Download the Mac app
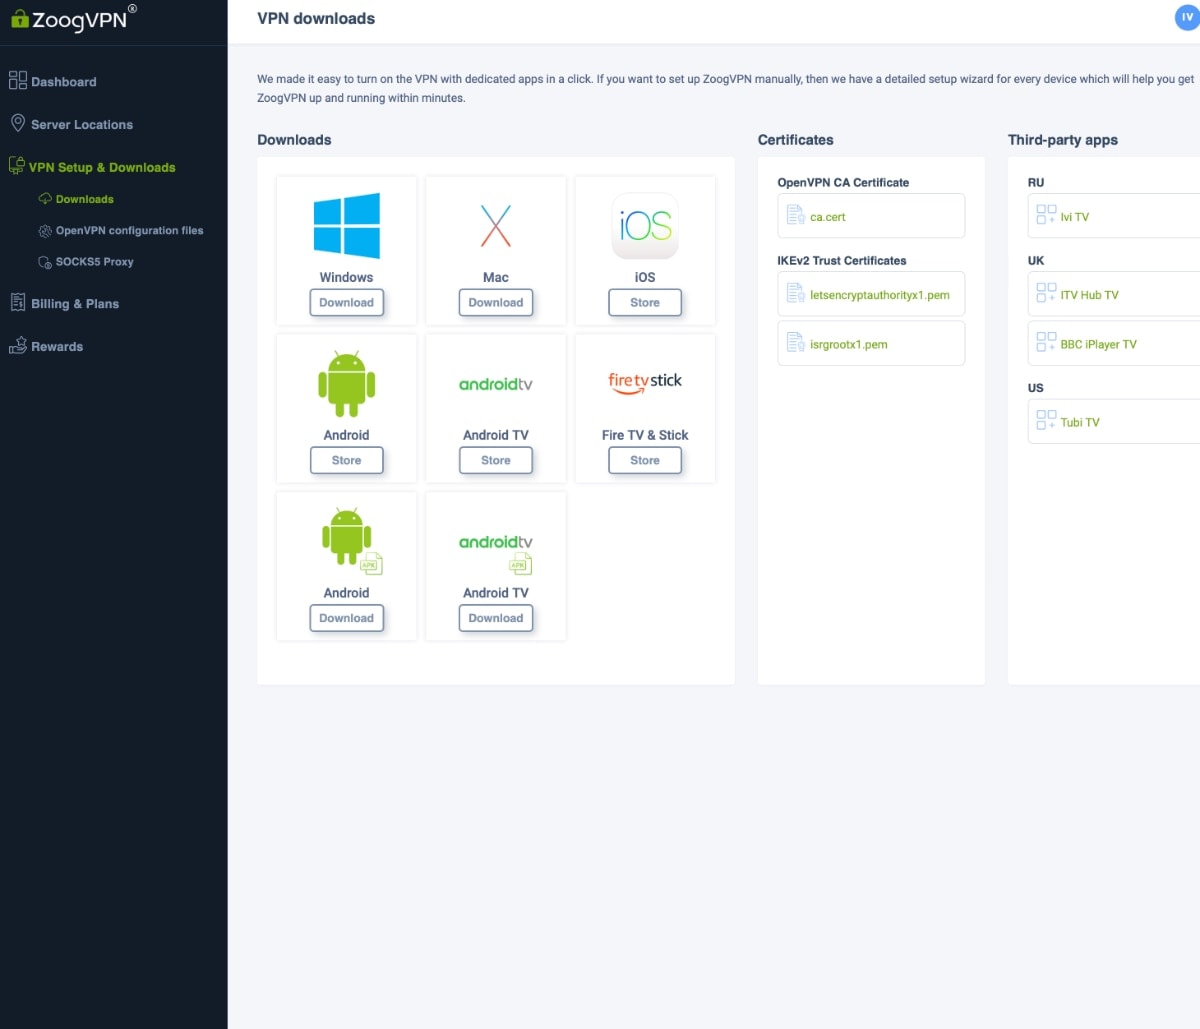 [496, 303]
